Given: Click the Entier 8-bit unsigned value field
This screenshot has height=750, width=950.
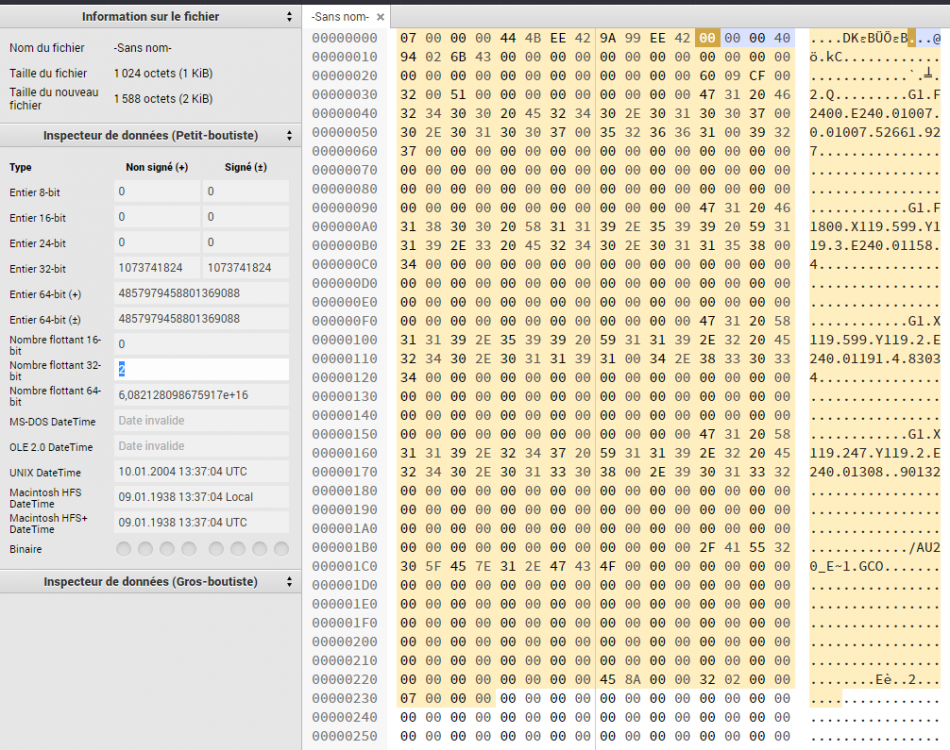Looking at the screenshot, I should point(157,191).
